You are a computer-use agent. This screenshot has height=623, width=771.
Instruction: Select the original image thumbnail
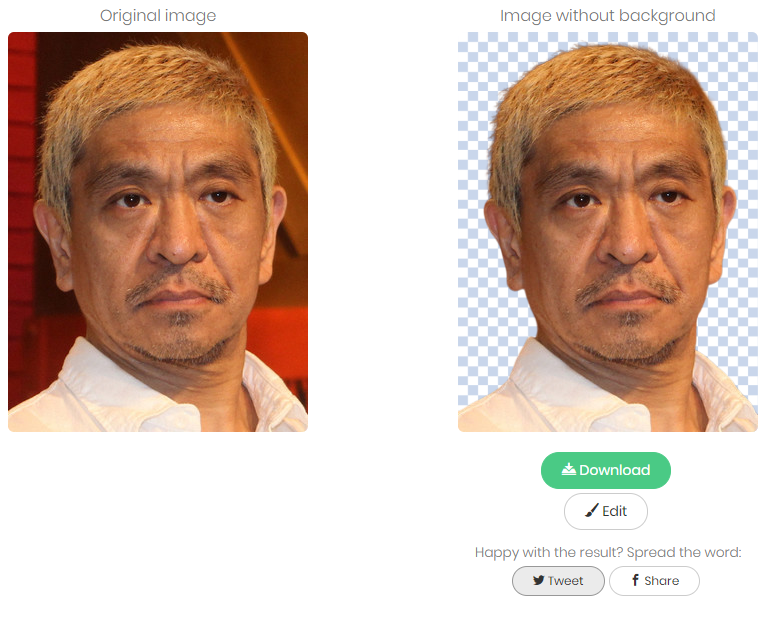[158, 232]
